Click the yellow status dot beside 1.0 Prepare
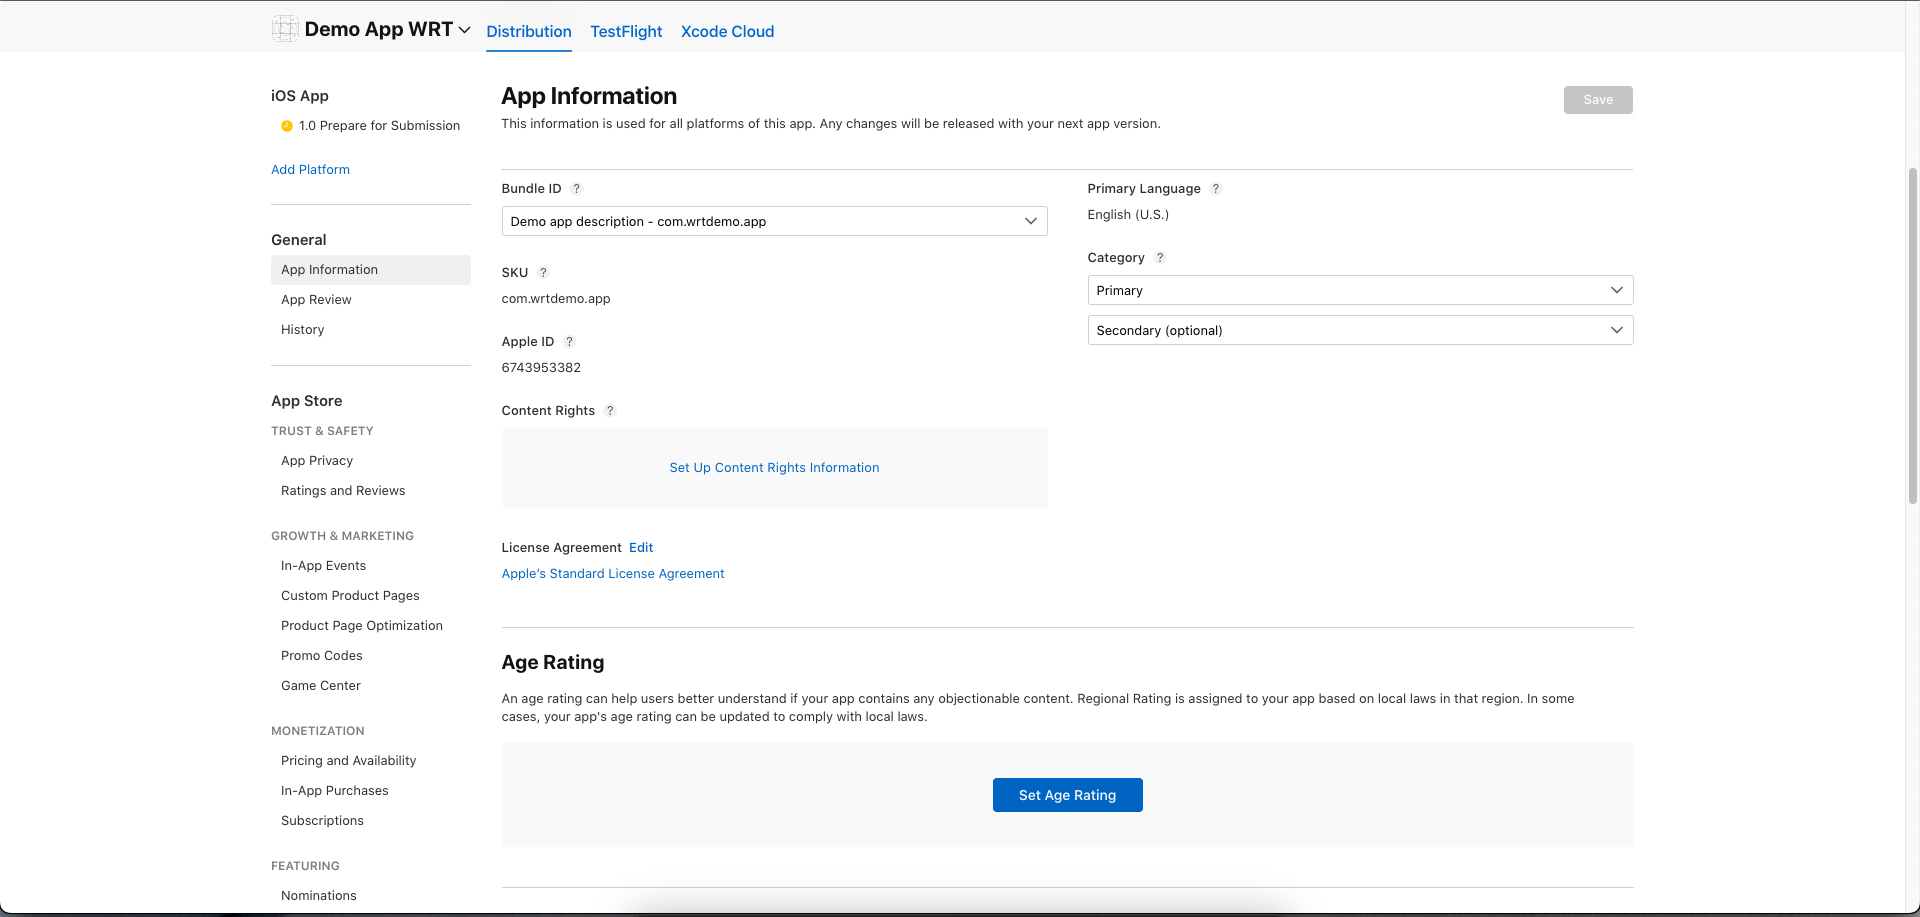The width and height of the screenshot is (1920, 917). 287,126
